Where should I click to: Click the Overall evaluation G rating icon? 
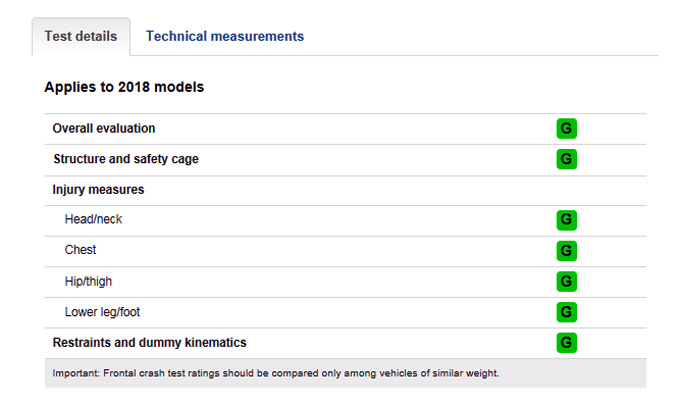click(x=566, y=128)
